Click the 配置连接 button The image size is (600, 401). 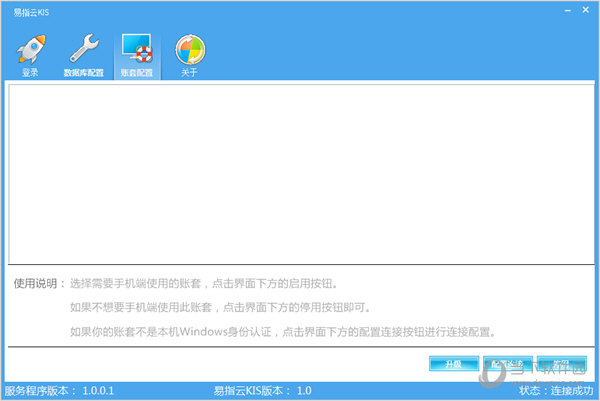pyautogui.click(x=507, y=364)
